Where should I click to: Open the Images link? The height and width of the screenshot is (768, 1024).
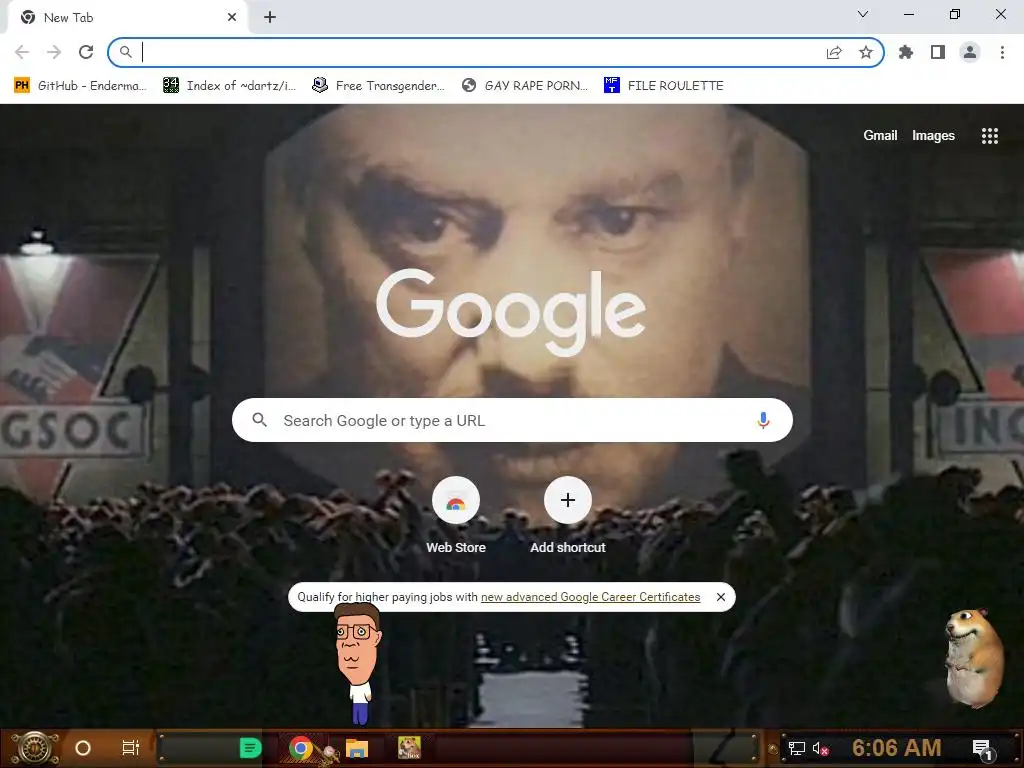click(933, 135)
